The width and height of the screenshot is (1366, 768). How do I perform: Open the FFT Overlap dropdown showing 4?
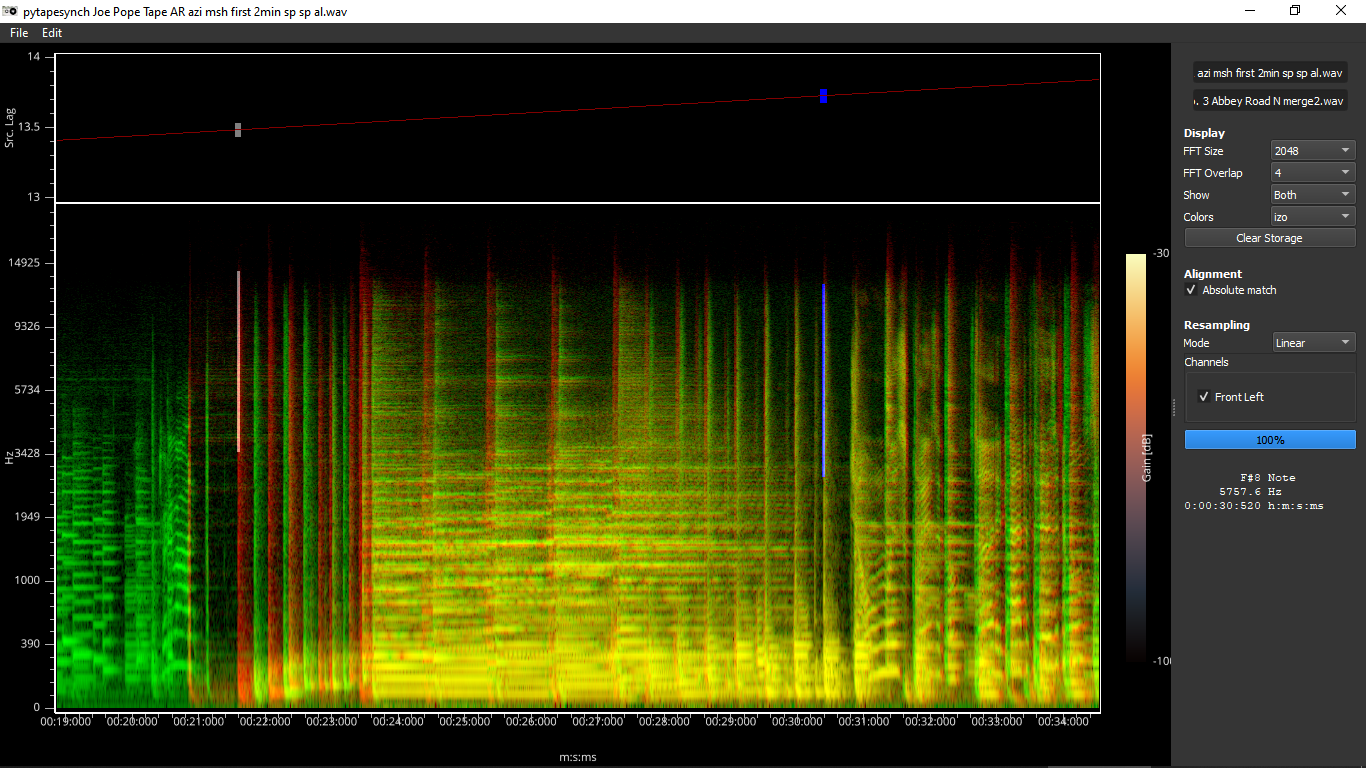1313,173
